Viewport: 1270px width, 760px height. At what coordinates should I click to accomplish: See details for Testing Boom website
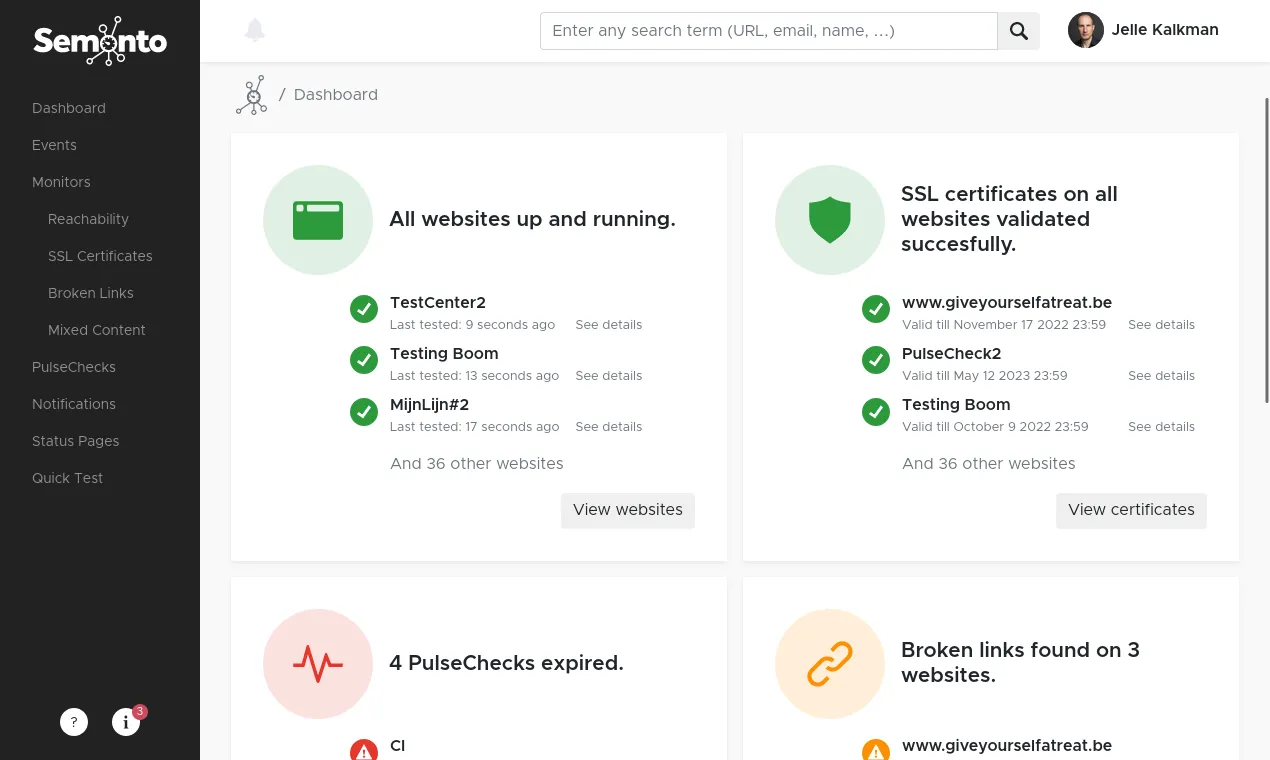pos(608,375)
